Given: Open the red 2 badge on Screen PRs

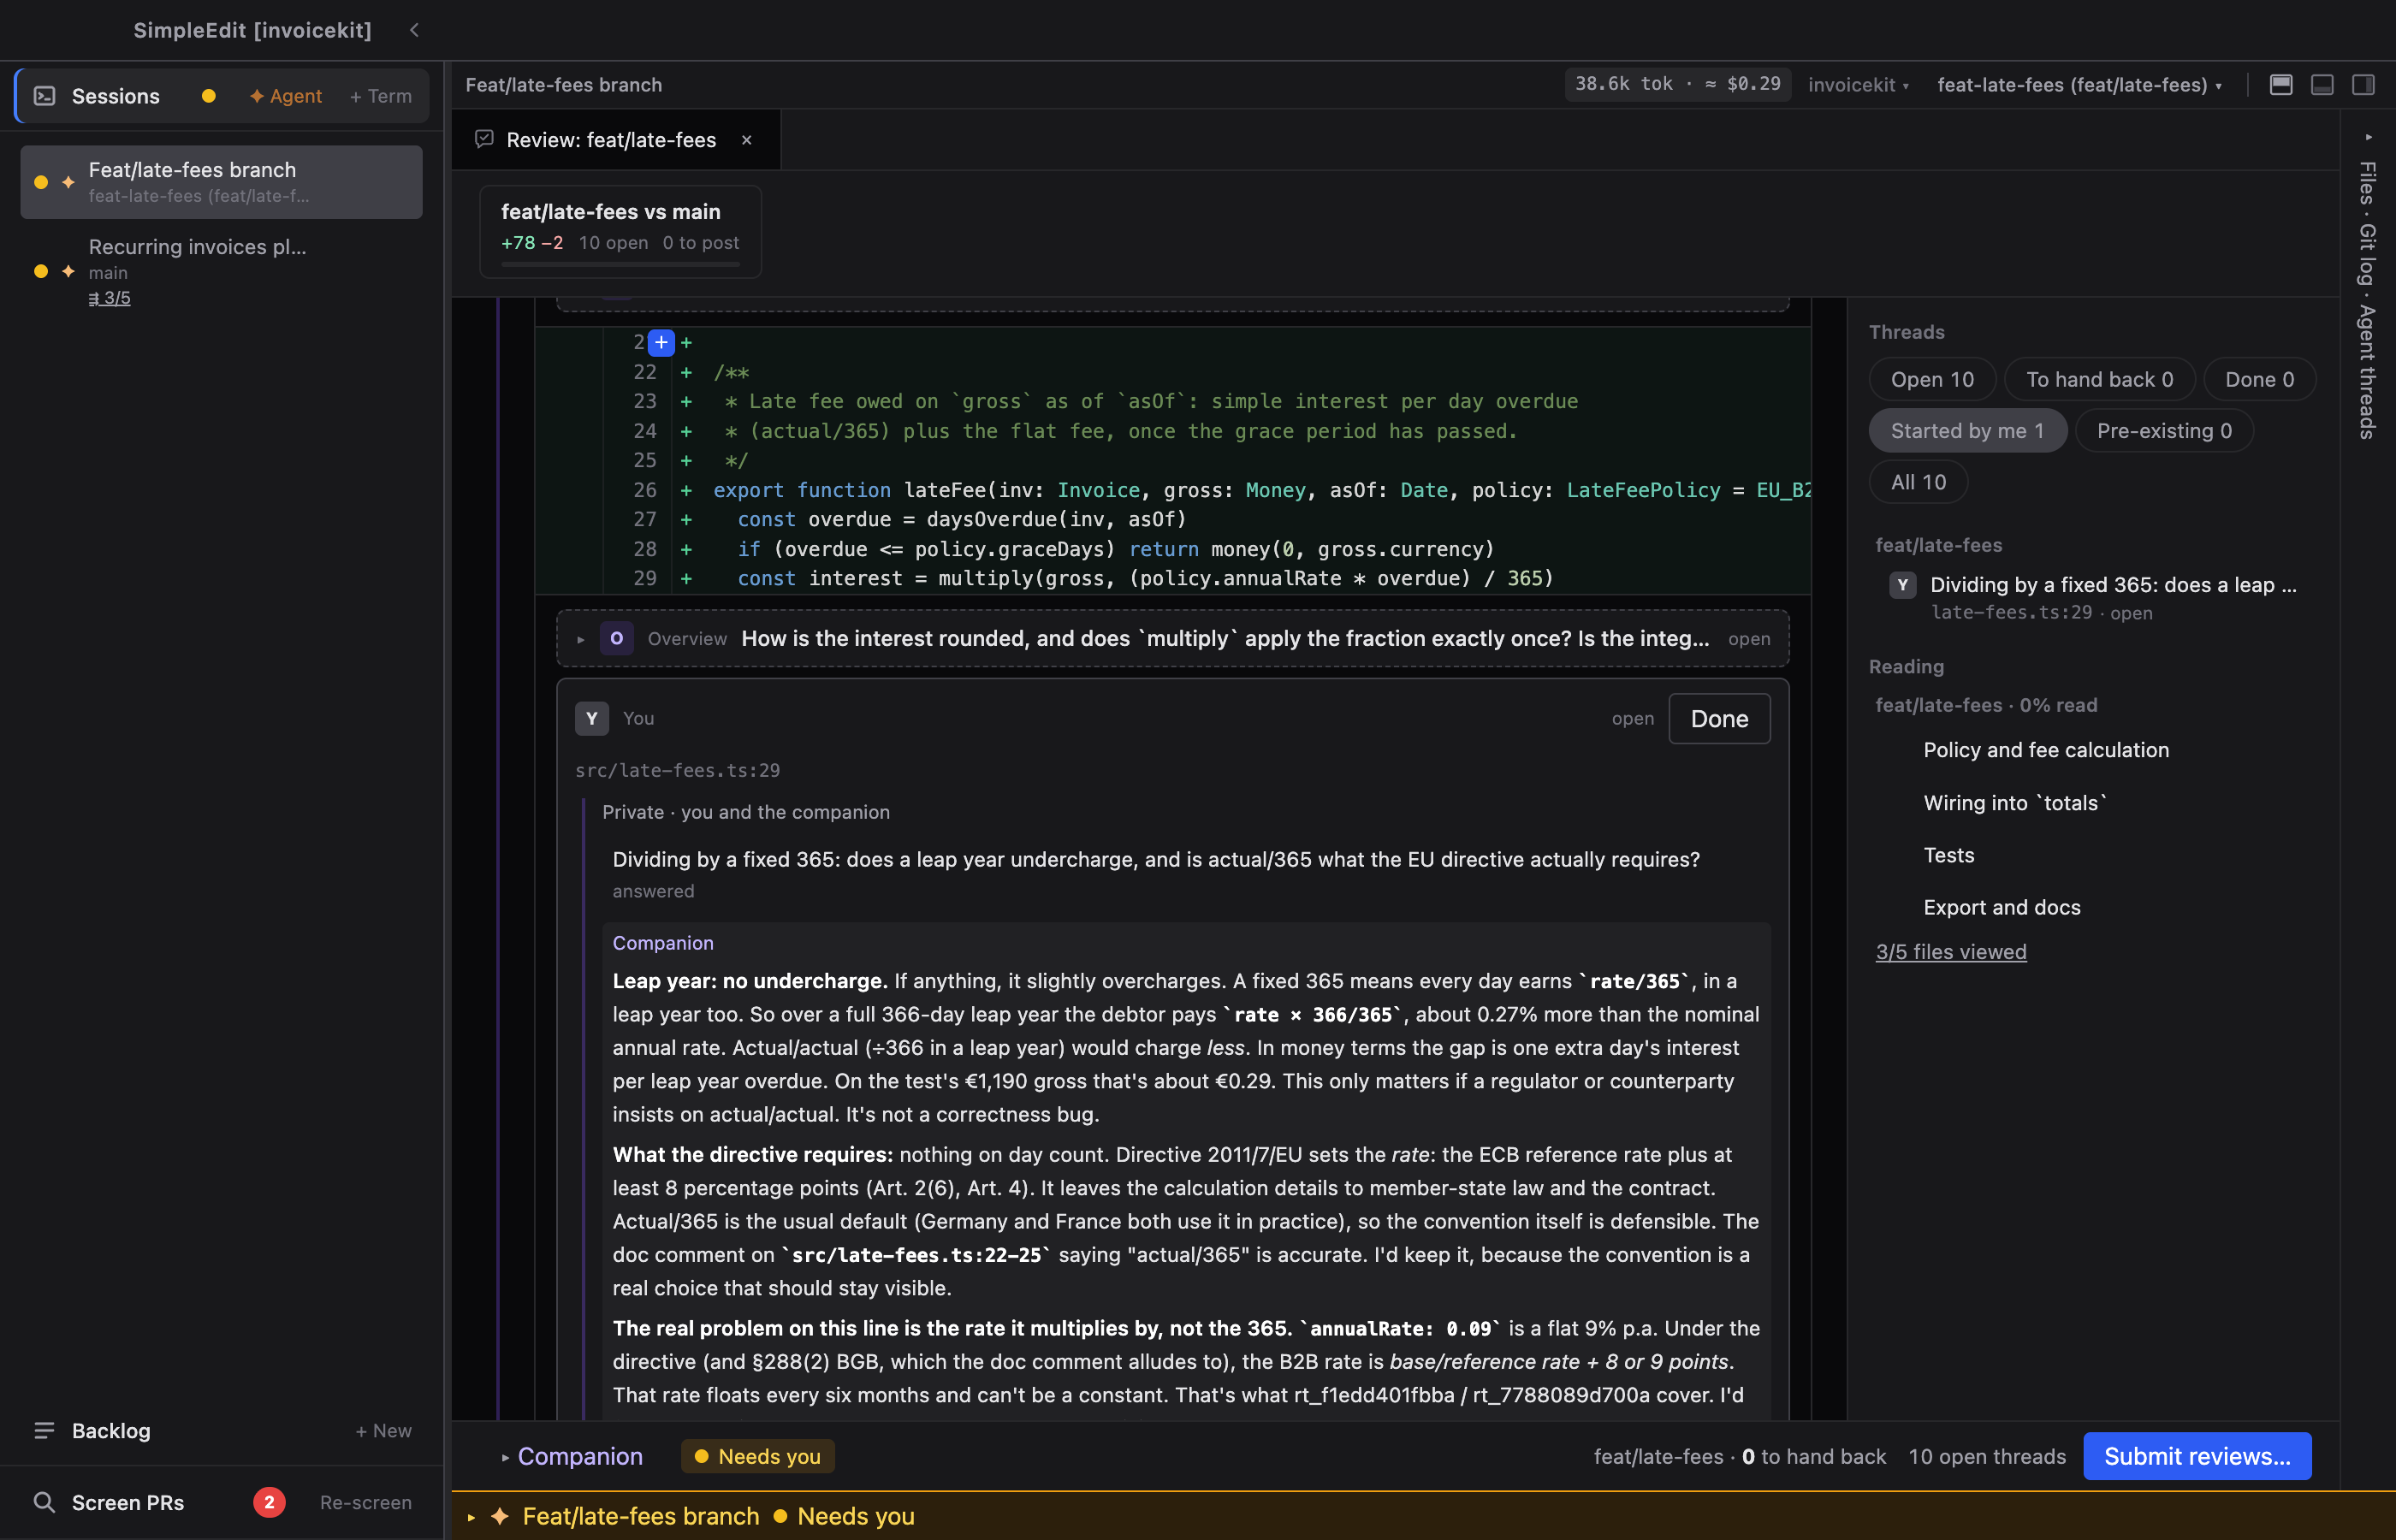Looking at the screenshot, I should [269, 1502].
